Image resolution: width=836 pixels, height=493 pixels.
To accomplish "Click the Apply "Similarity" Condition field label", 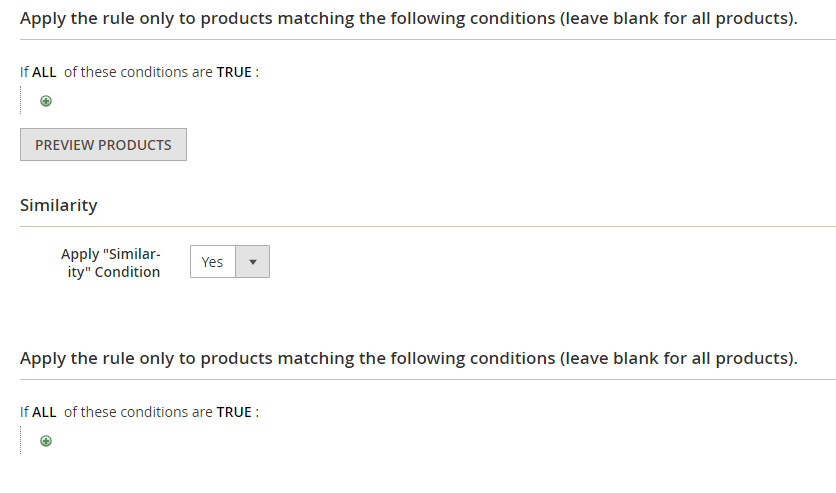I will pos(110,263).
